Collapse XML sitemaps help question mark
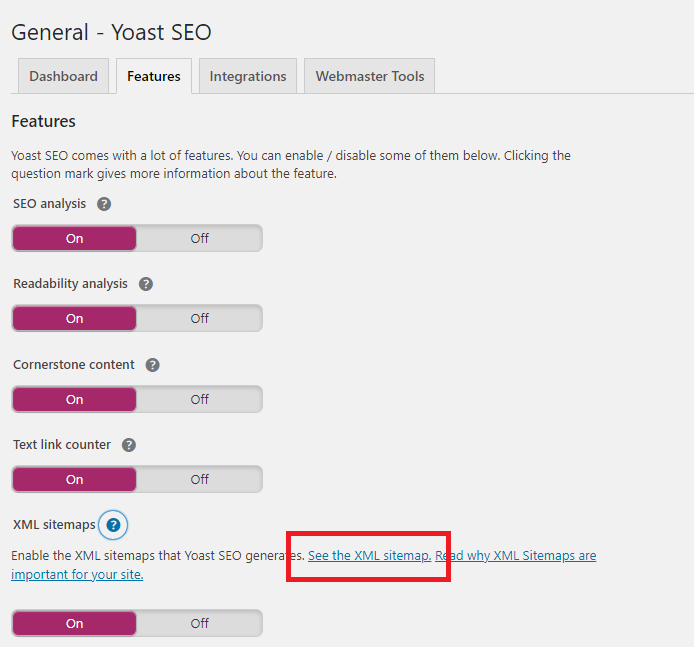 (x=113, y=525)
